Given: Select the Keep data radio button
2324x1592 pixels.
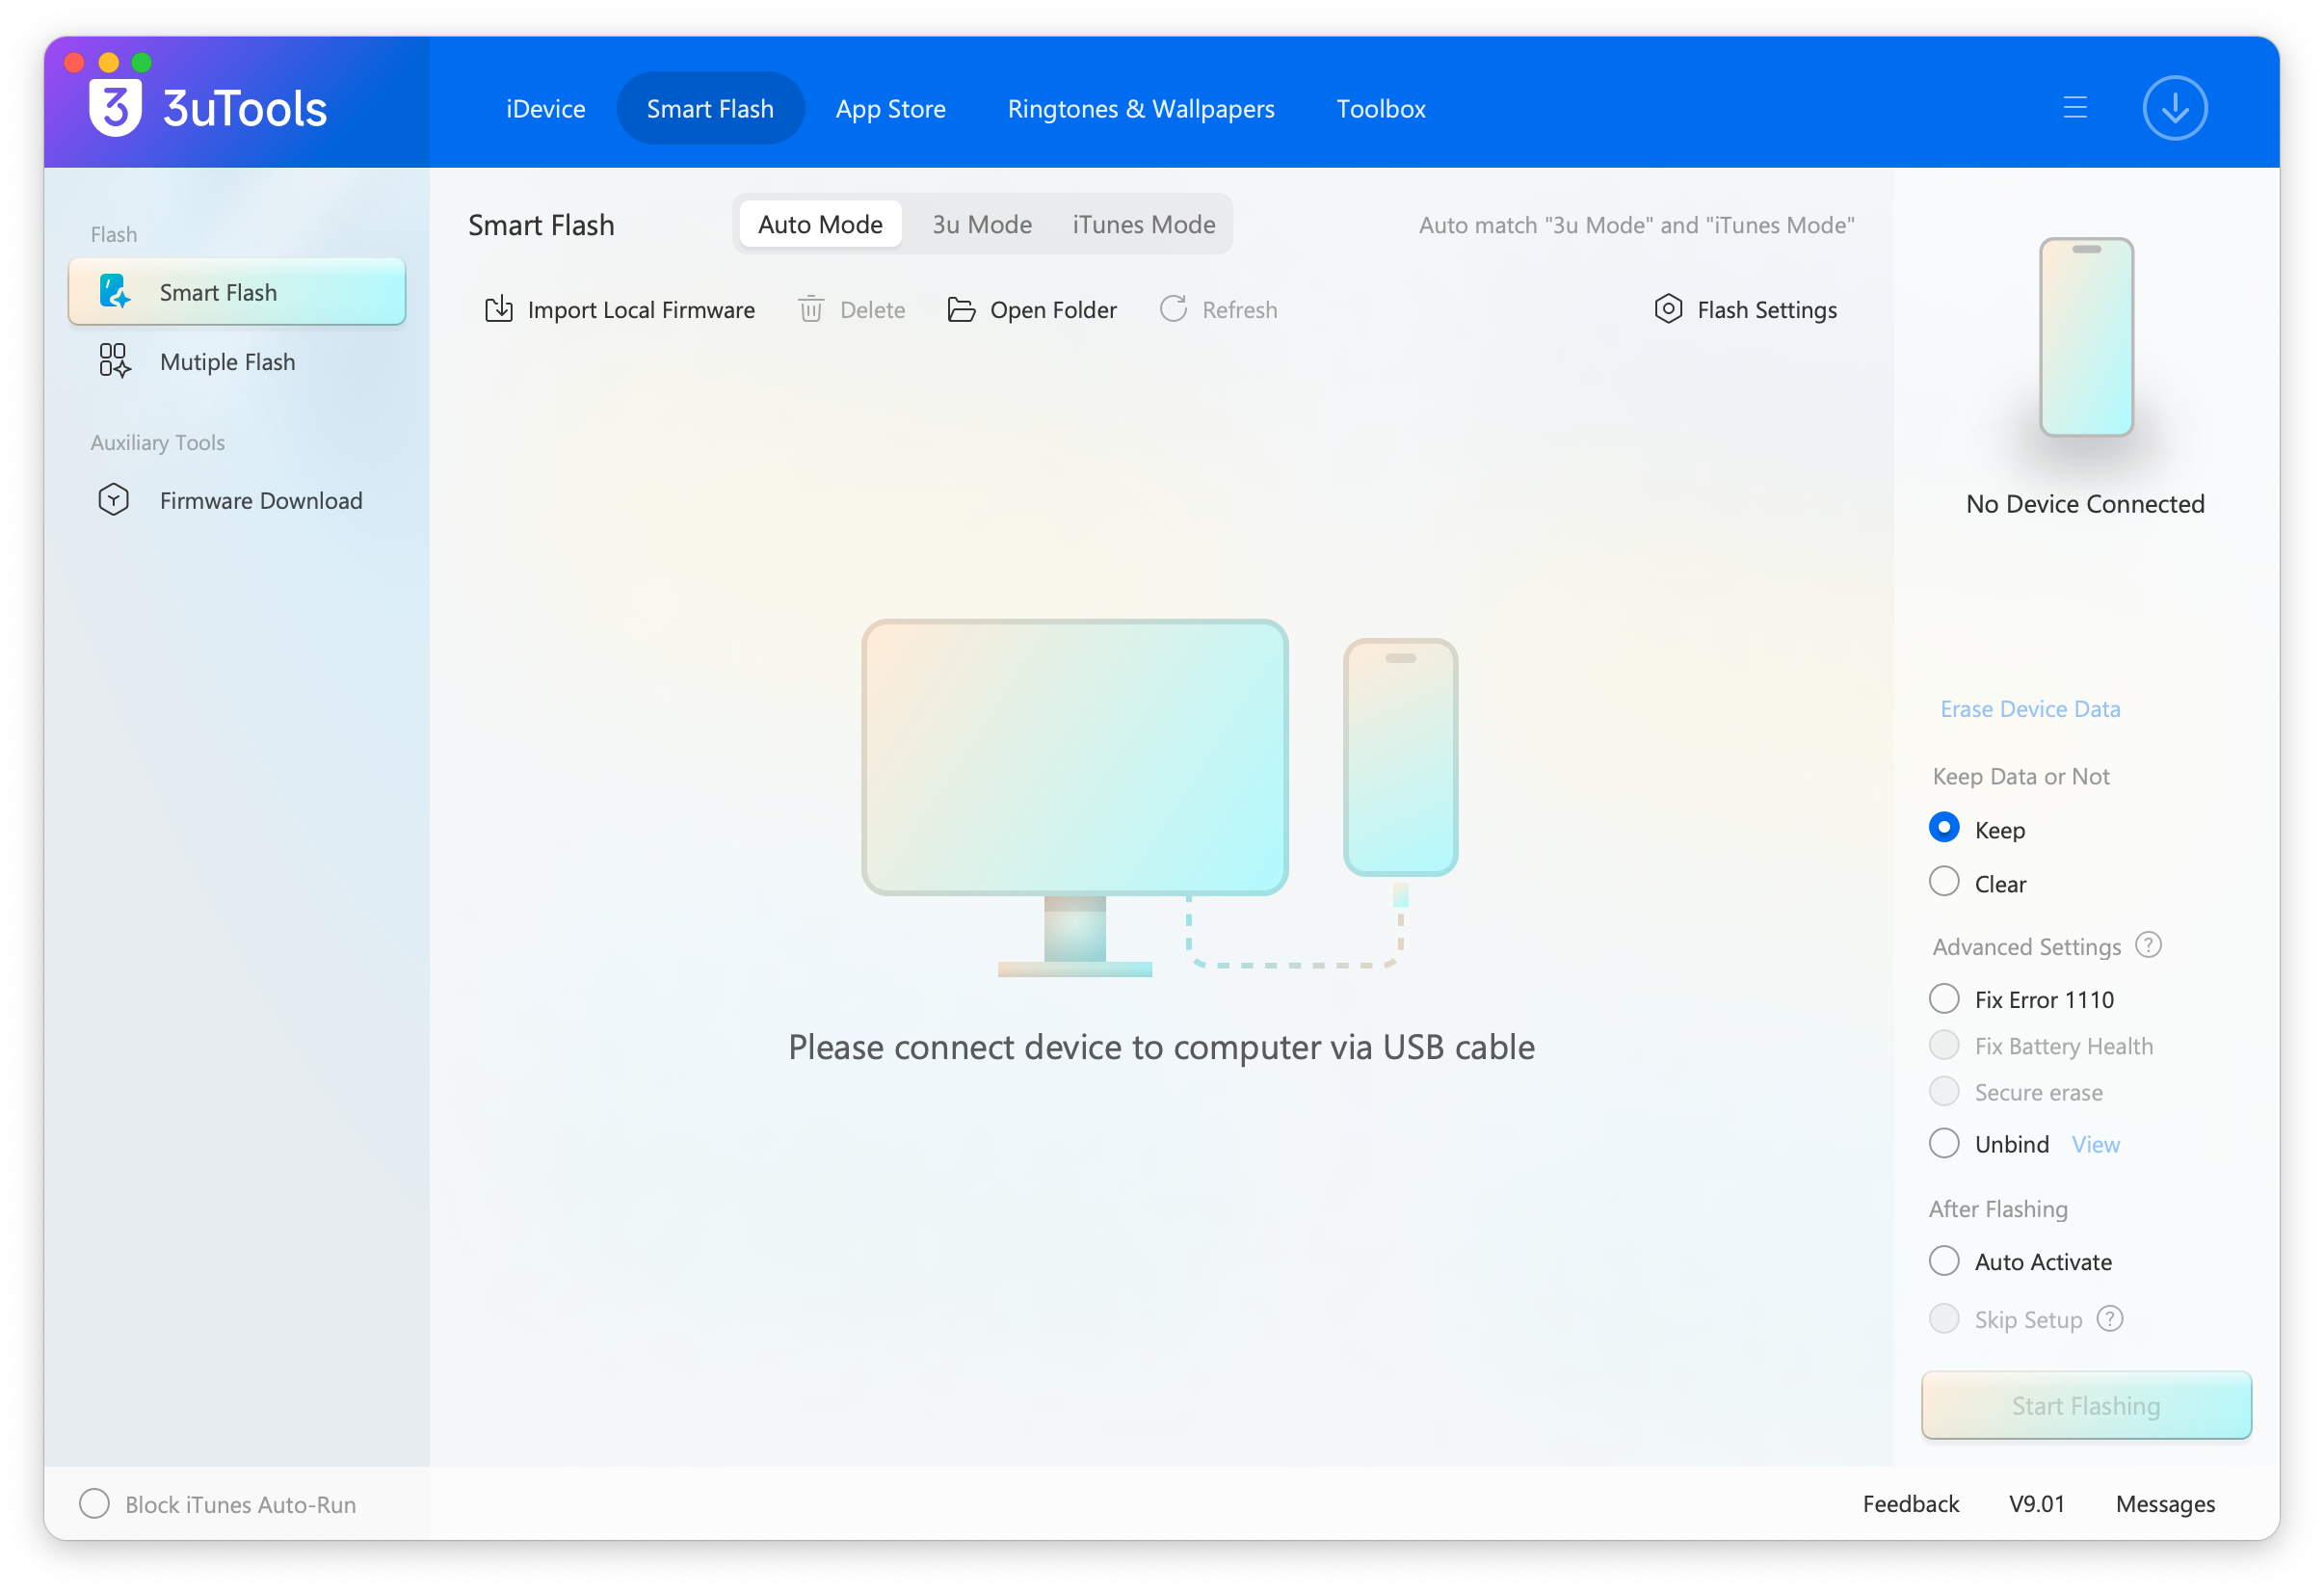Looking at the screenshot, I should (1943, 828).
